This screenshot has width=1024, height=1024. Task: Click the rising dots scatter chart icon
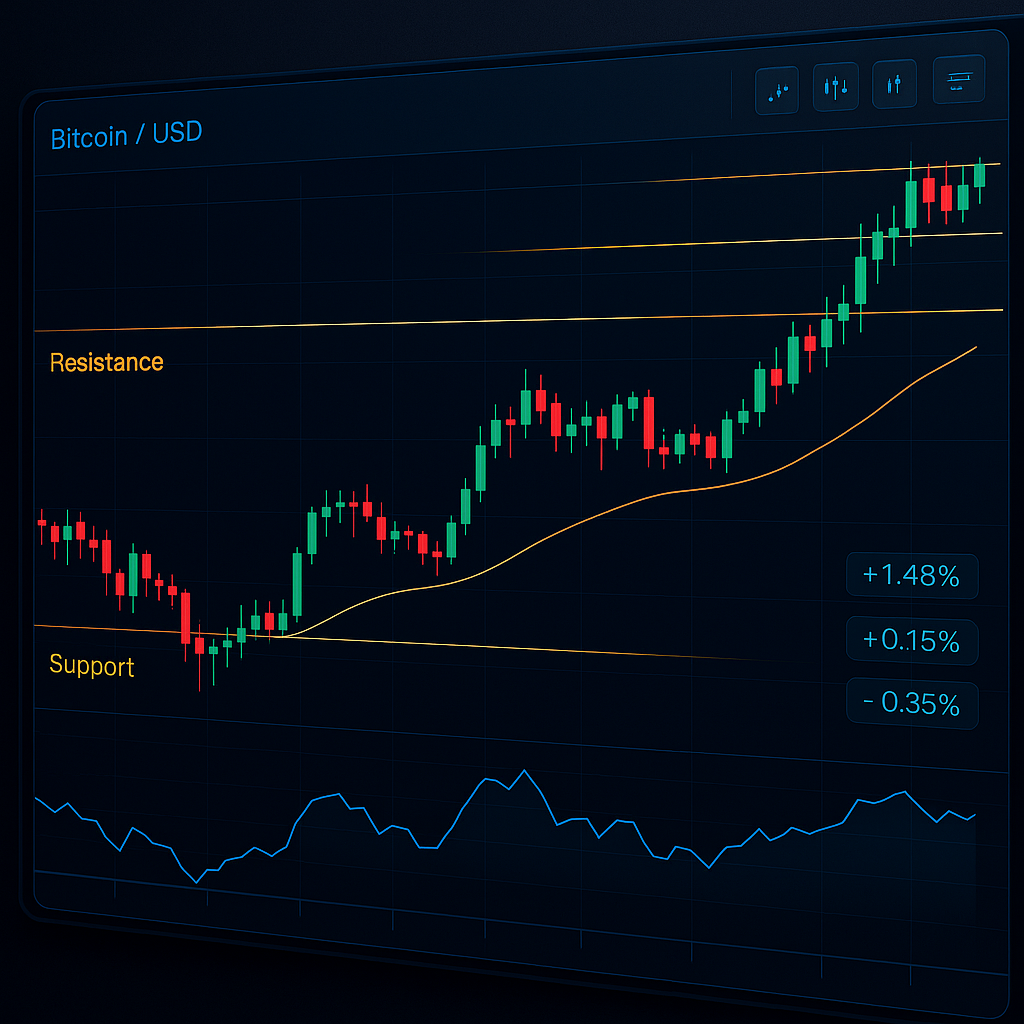point(777,91)
